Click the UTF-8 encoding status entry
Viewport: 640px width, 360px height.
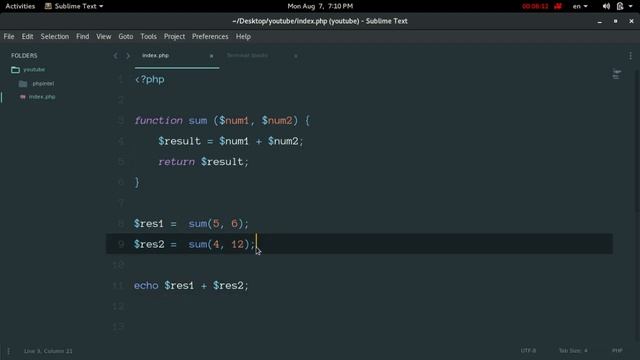click(528, 351)
